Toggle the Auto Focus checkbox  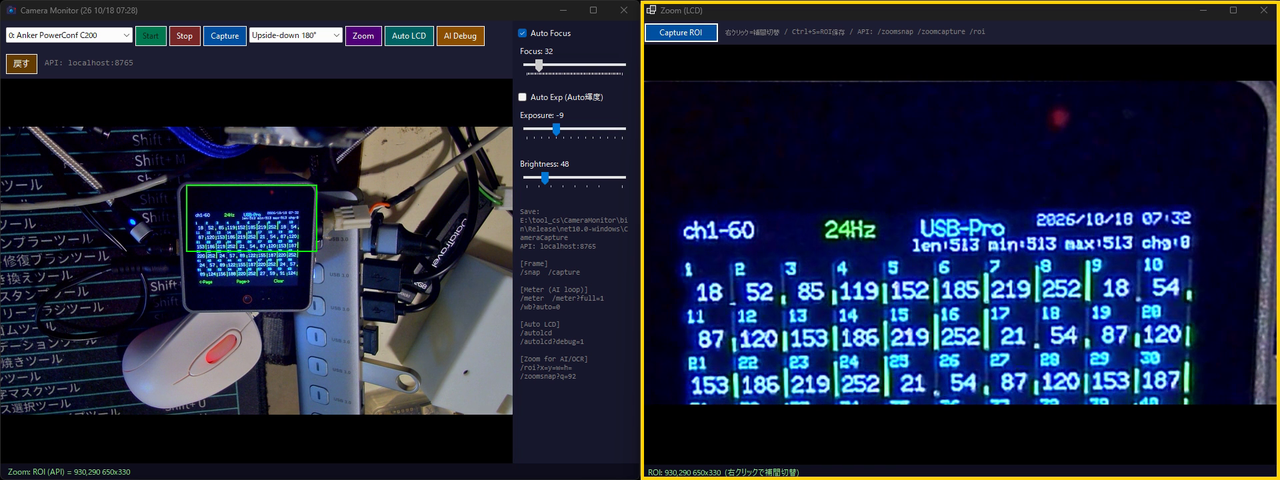click(x=522, y=33)
